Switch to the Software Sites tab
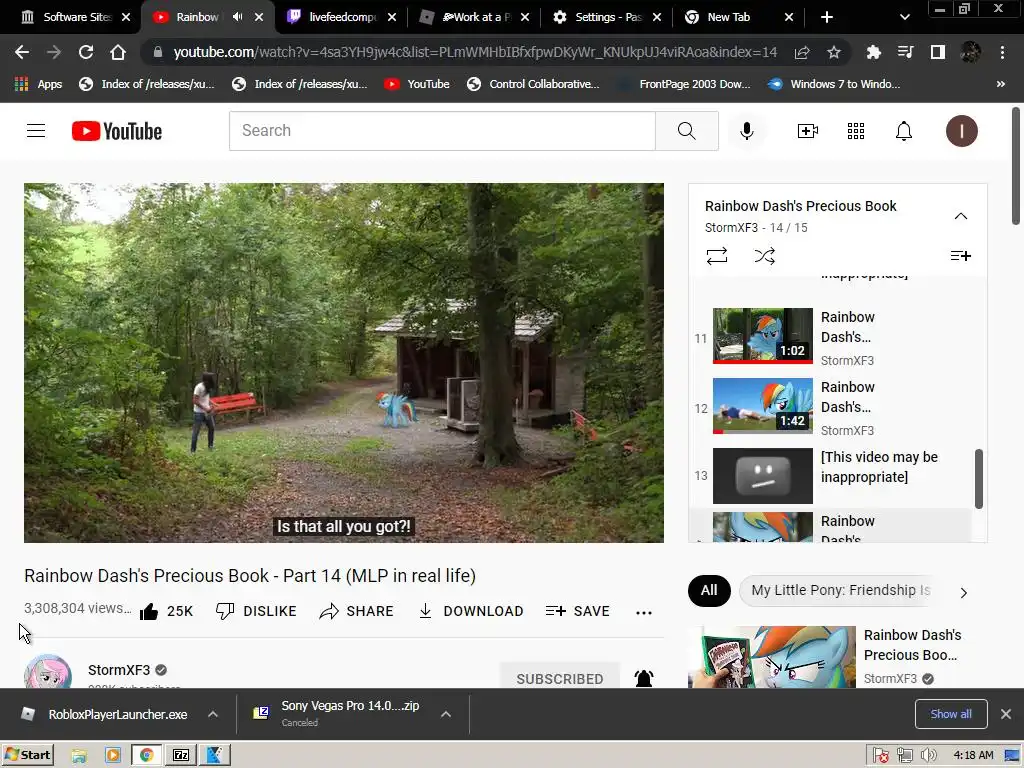Viewport: 1024px width, 768px height. point(75,17)
